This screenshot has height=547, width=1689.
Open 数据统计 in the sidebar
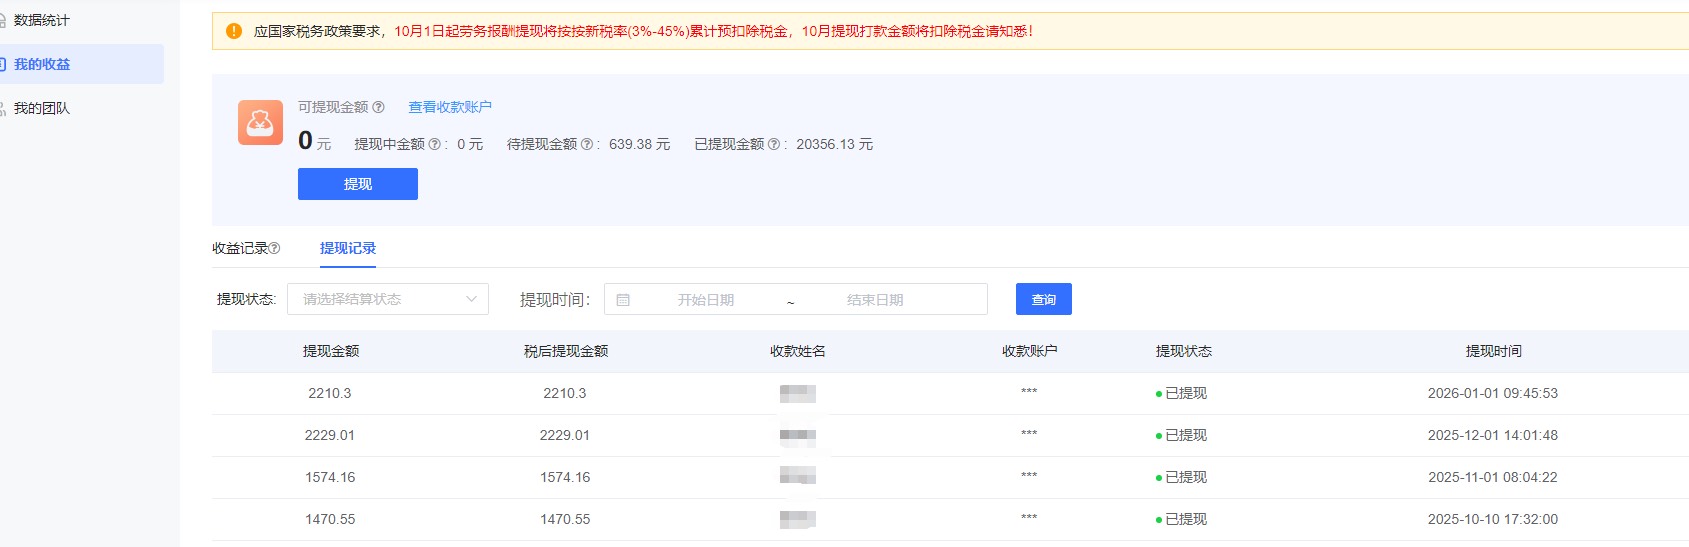pyautogui.click(x=42, y=20)
